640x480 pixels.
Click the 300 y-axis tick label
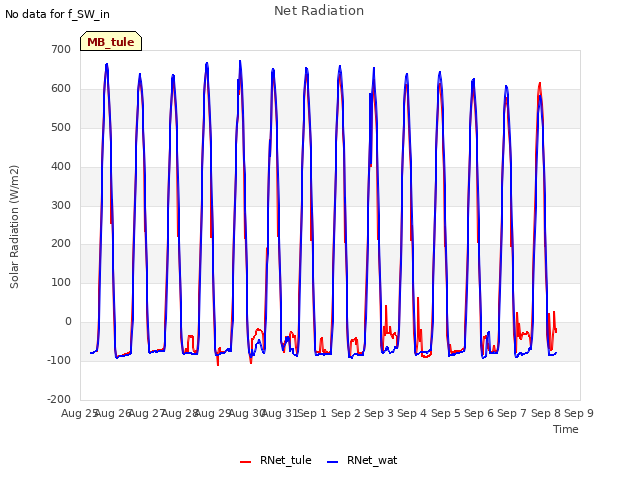tap(61, 205)
